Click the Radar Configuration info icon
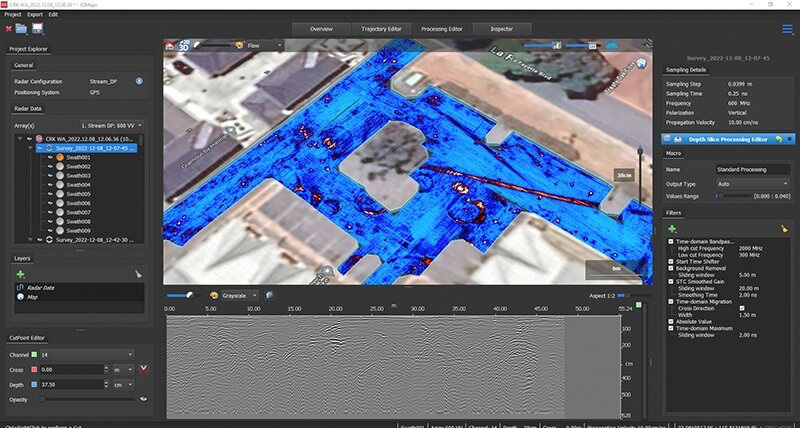 (139, 80)
